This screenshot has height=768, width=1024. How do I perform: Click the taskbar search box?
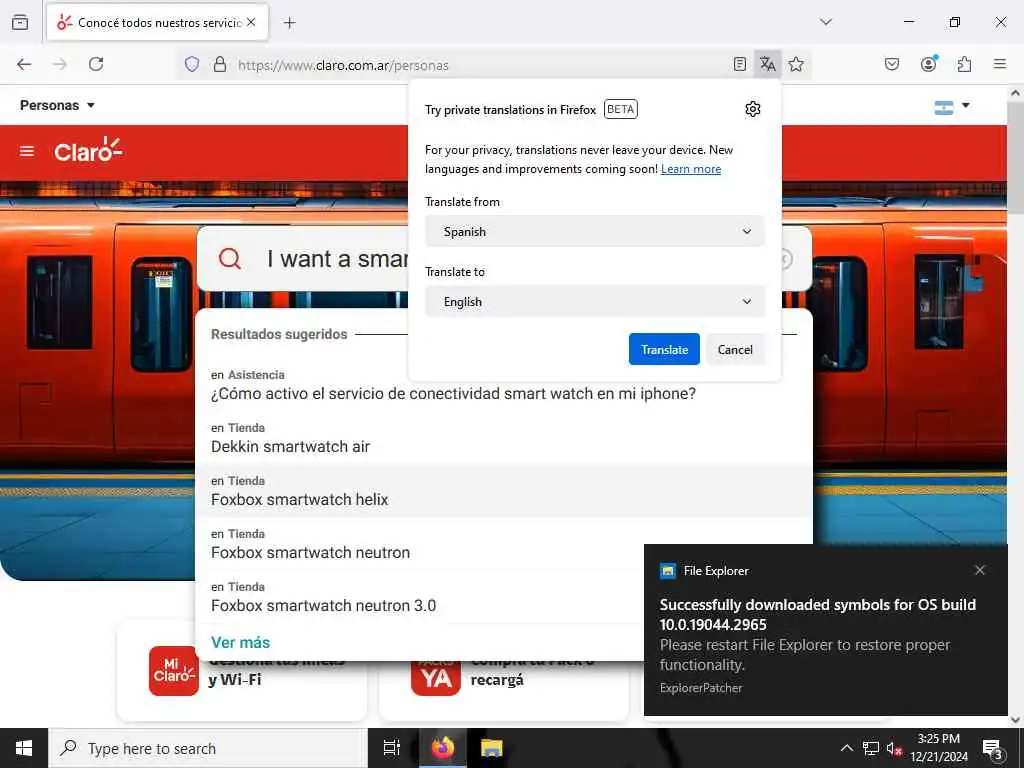[208, 748]
